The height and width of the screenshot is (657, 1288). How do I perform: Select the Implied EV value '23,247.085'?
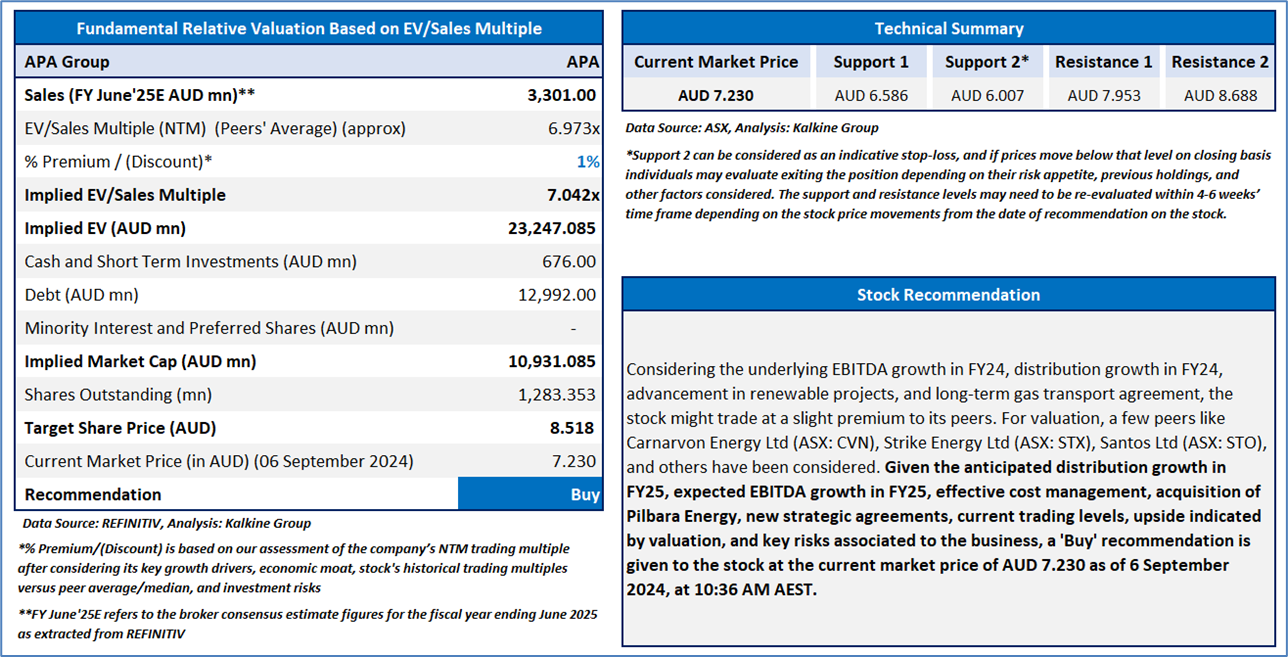552,228
